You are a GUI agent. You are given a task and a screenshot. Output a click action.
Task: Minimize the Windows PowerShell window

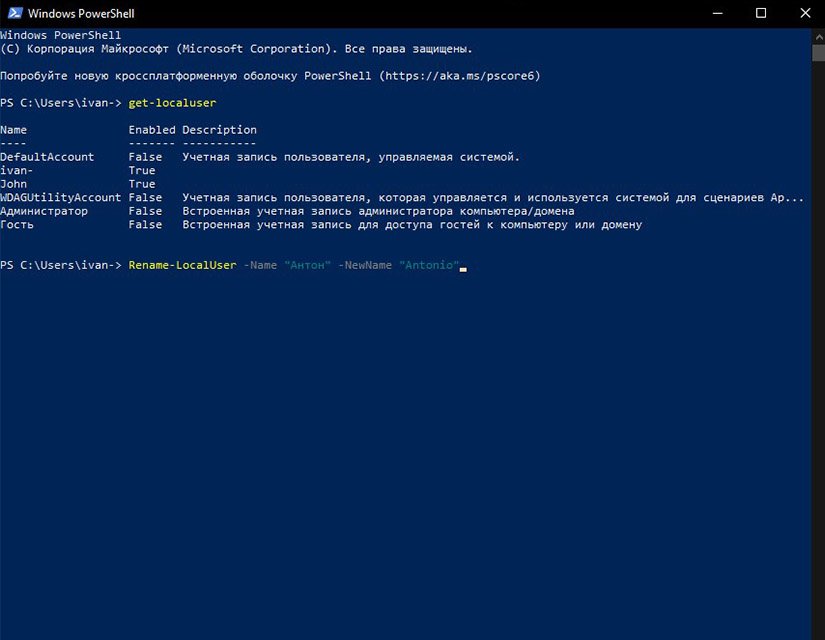pyautogui.click(x=718, y=13)
